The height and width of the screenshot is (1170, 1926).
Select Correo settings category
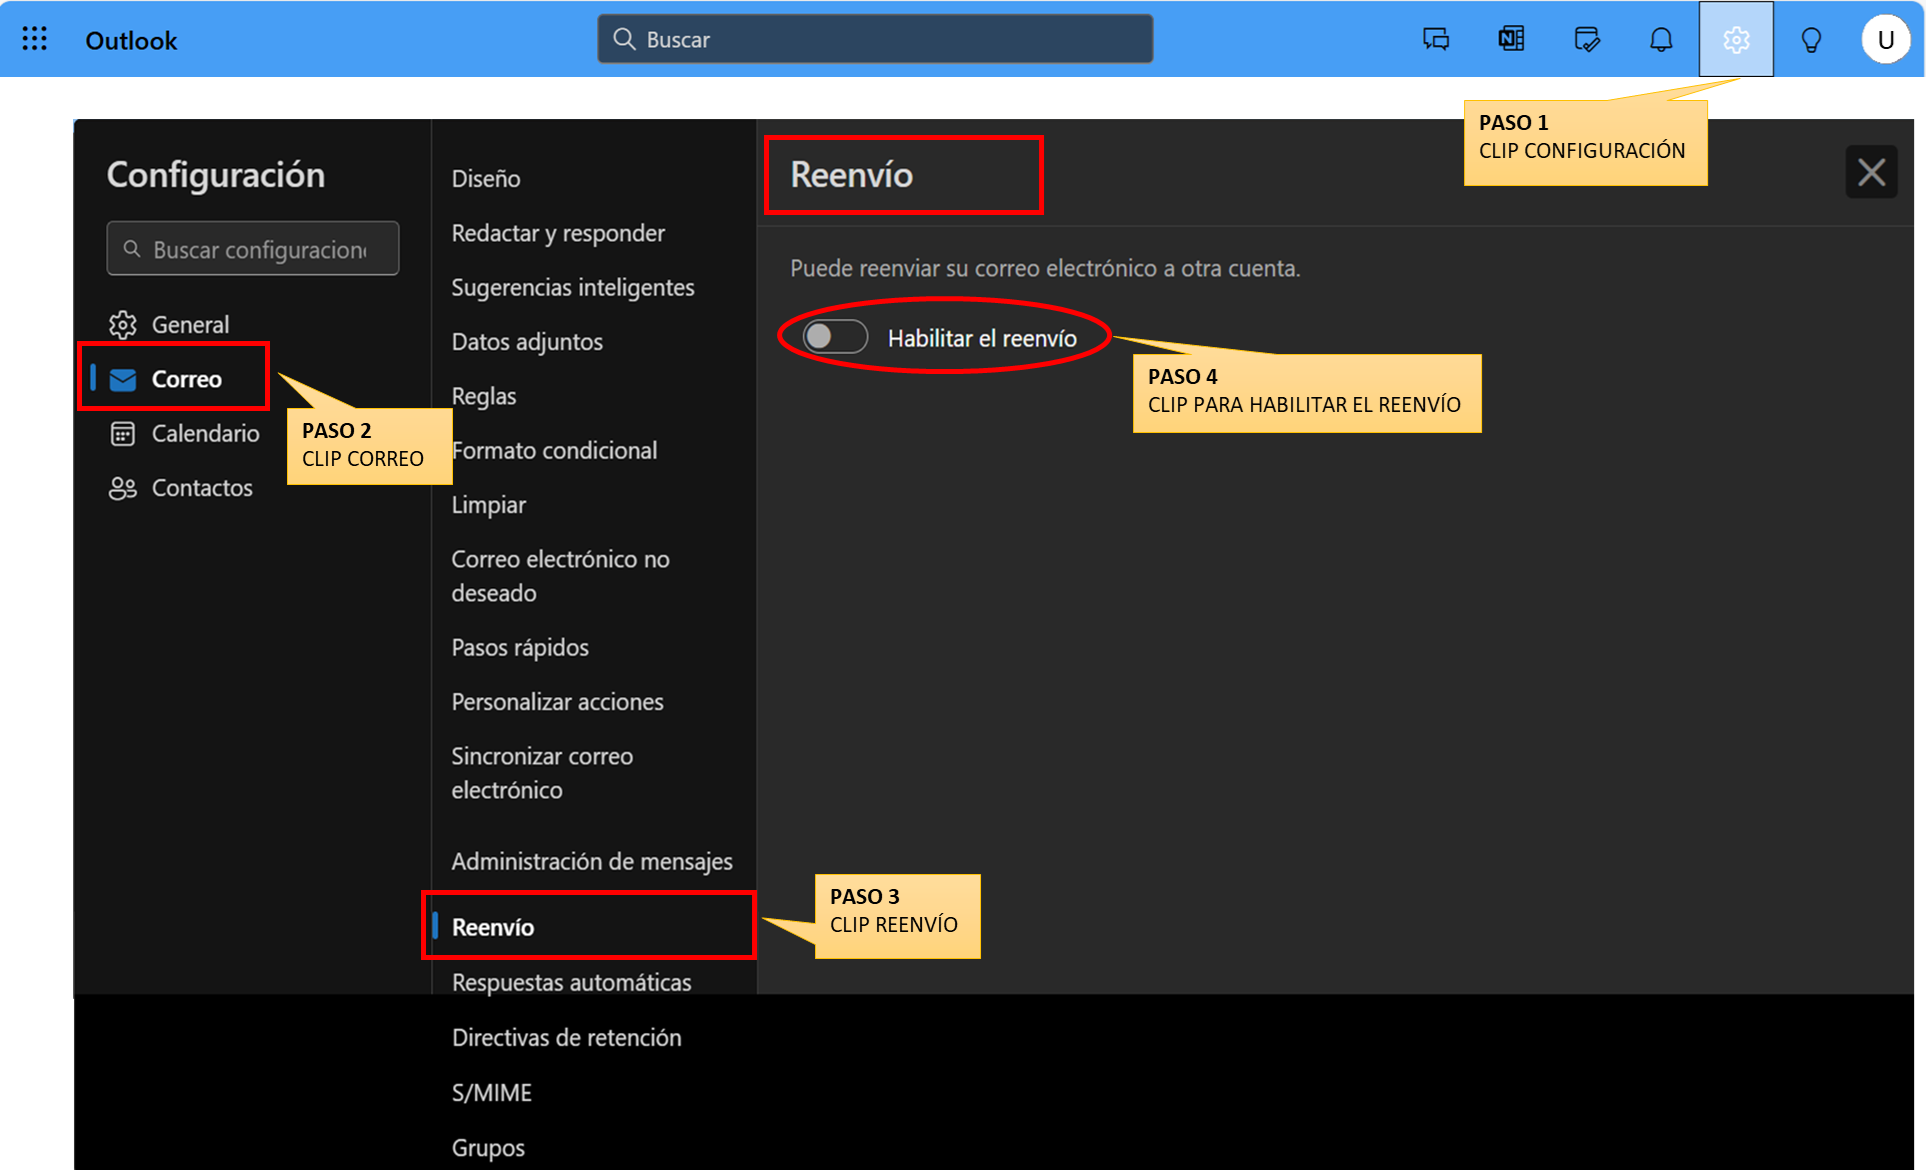[x=186, y=379]
